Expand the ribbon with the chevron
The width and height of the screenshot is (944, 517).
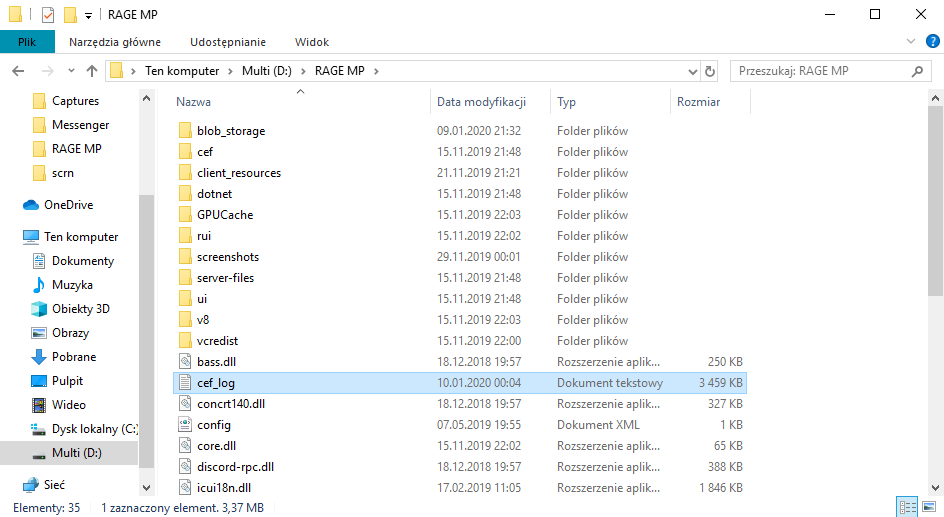click(911, 42)
